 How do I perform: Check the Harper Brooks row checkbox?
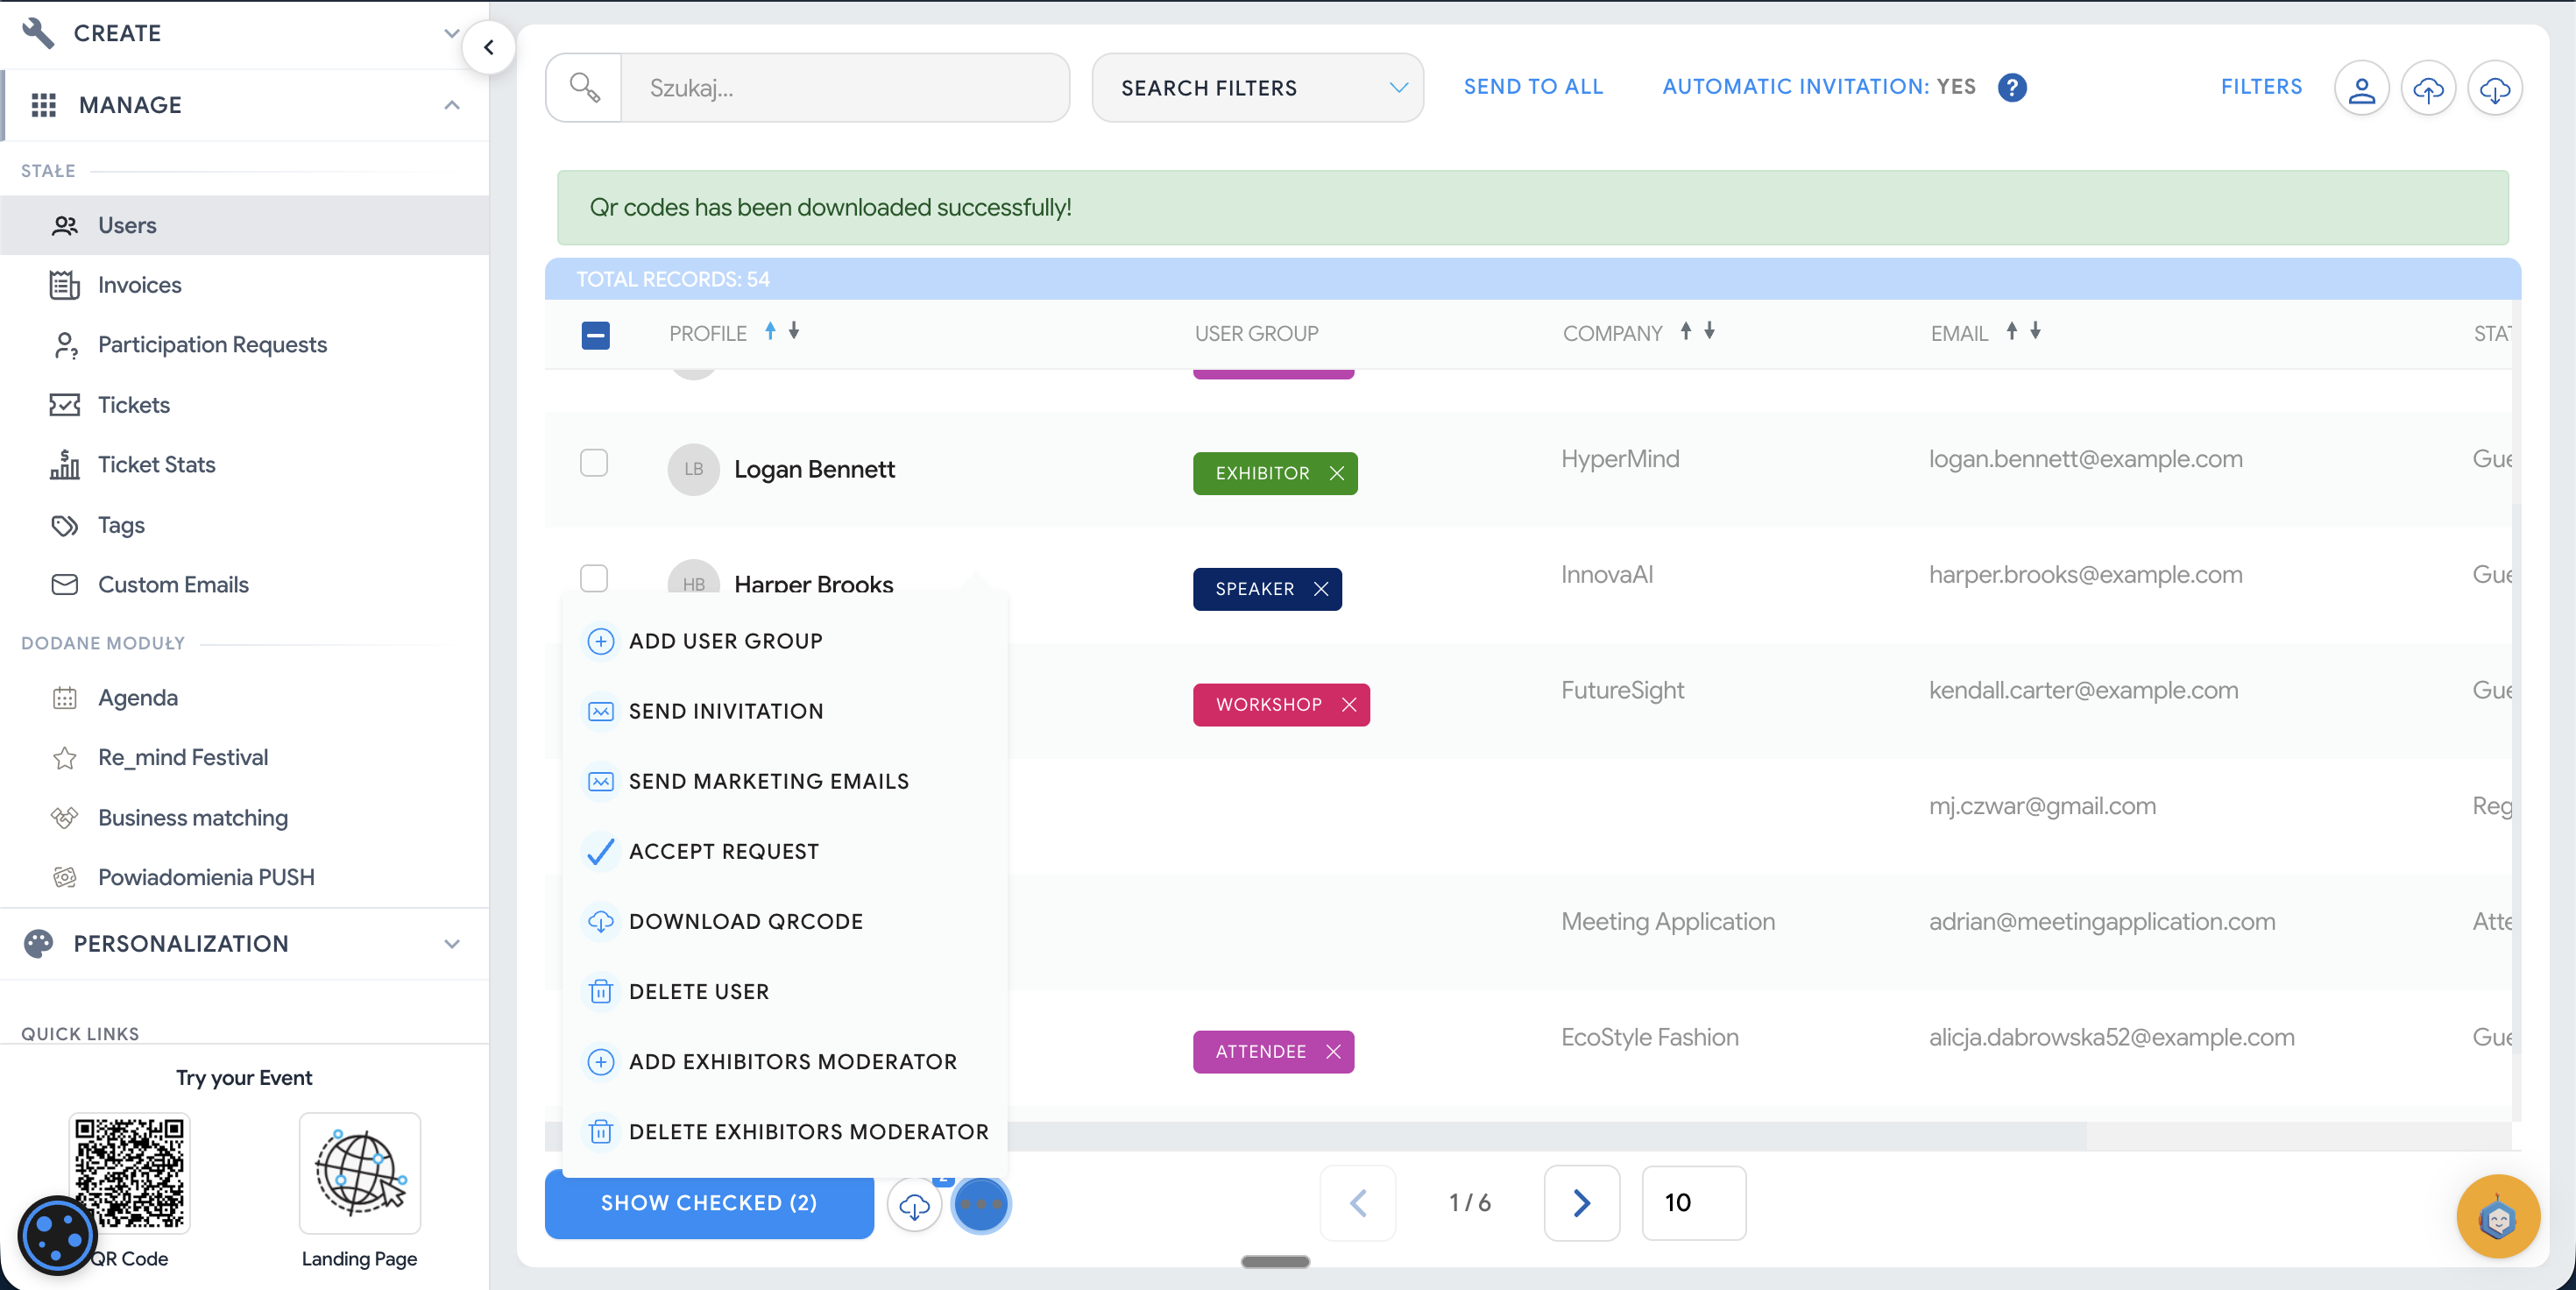[x=594, y=578]
